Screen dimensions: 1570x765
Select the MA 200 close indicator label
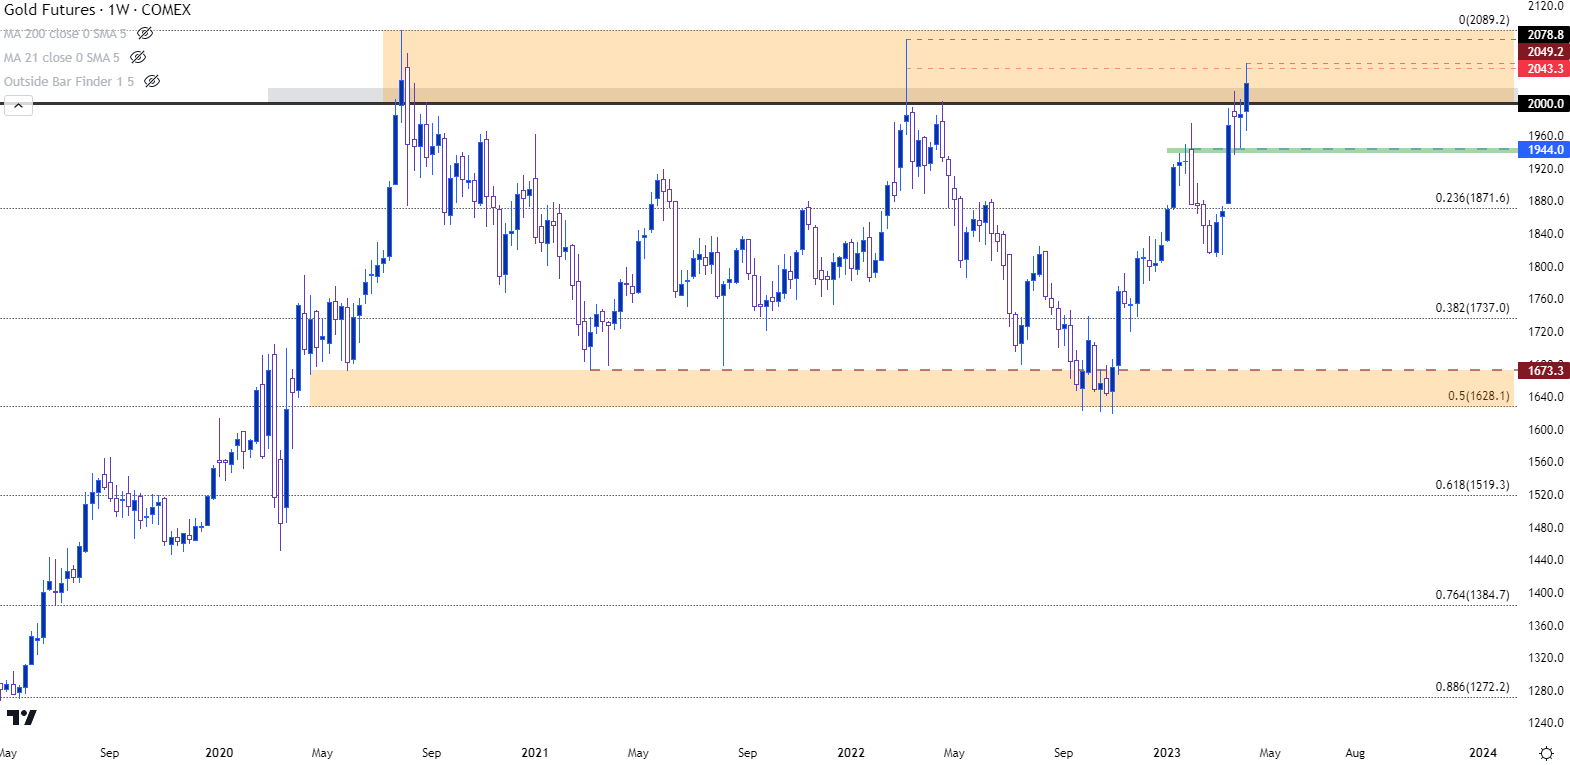point(65,33)
